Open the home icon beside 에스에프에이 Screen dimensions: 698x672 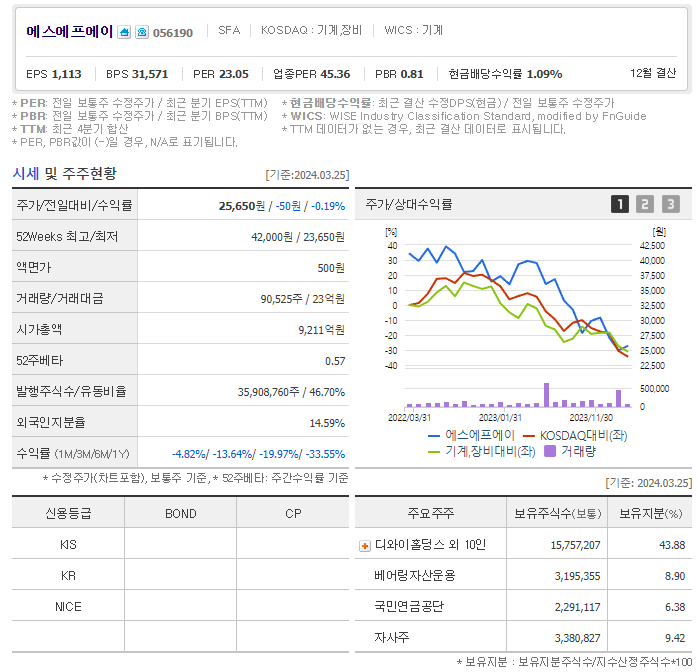click(x=124, y=32)
